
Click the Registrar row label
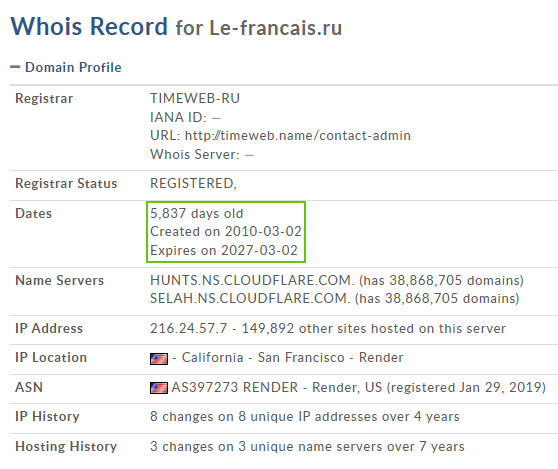point(44,98)
